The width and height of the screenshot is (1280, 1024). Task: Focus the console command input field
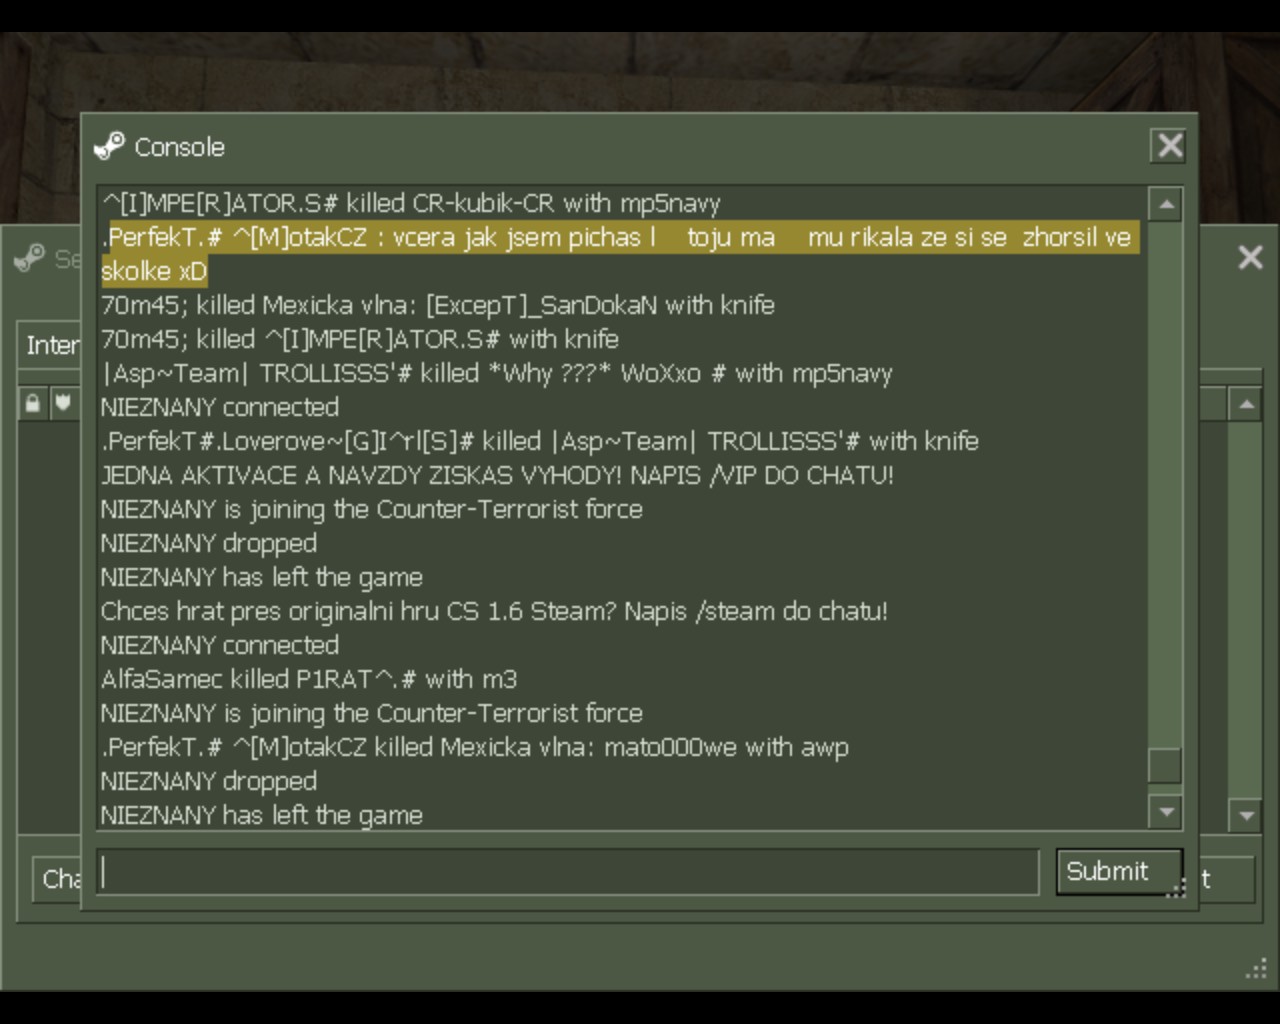tap(568, 872)
